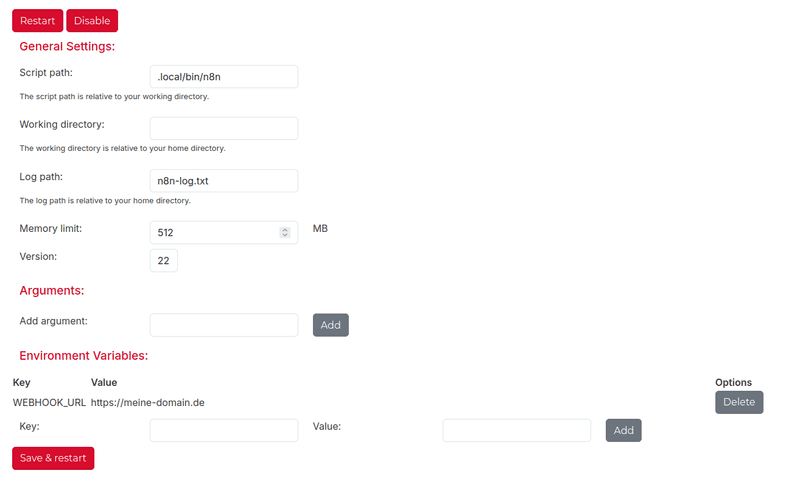Click the Memory limit number field
800x479 pixels.
pyautogui.click(x=214, y=232)
